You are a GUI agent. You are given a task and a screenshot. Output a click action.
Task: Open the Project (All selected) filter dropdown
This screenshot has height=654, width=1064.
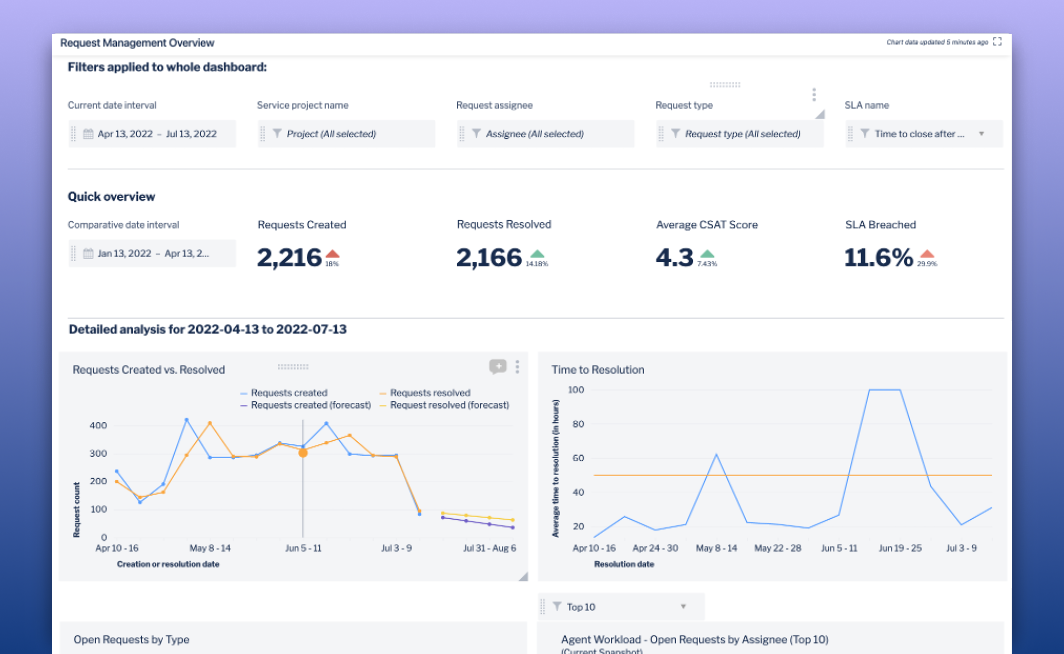tap(346, 134)
